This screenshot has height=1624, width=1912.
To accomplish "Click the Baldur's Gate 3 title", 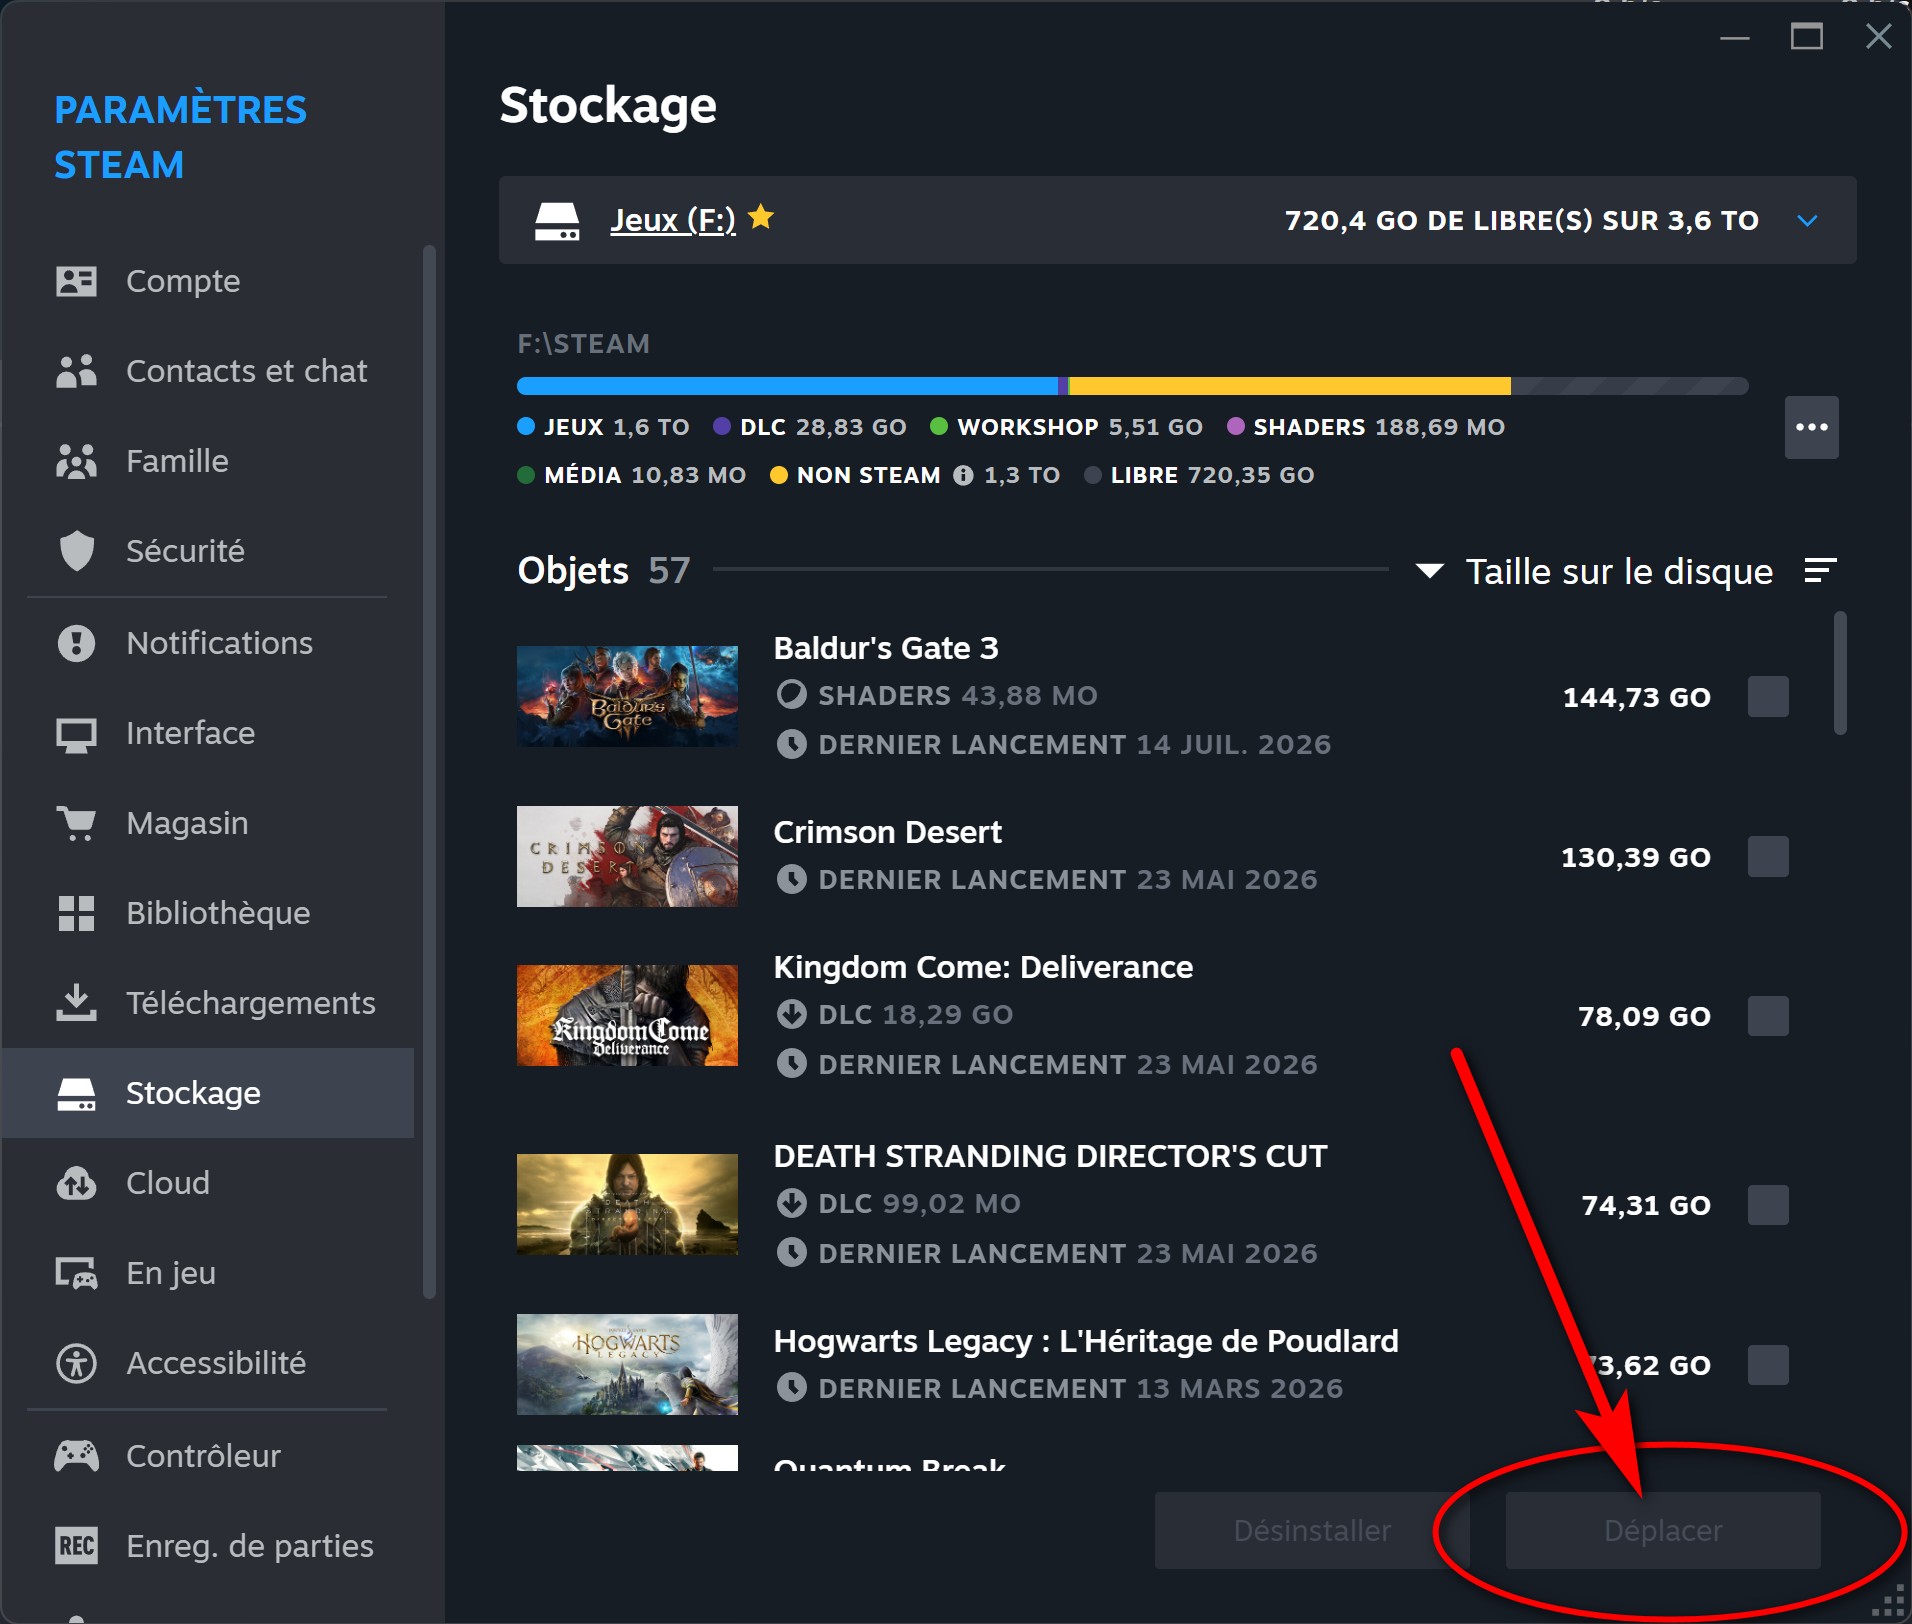I will click(x=886, y=648).
